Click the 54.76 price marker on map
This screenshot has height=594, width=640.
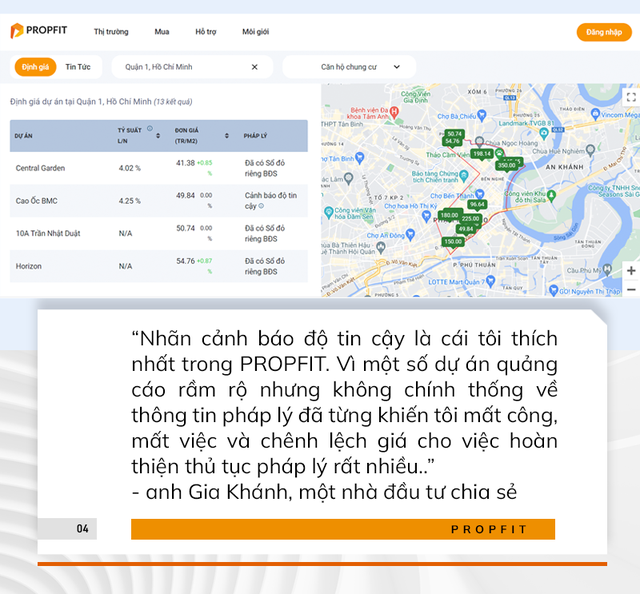[x=452, y=142]
